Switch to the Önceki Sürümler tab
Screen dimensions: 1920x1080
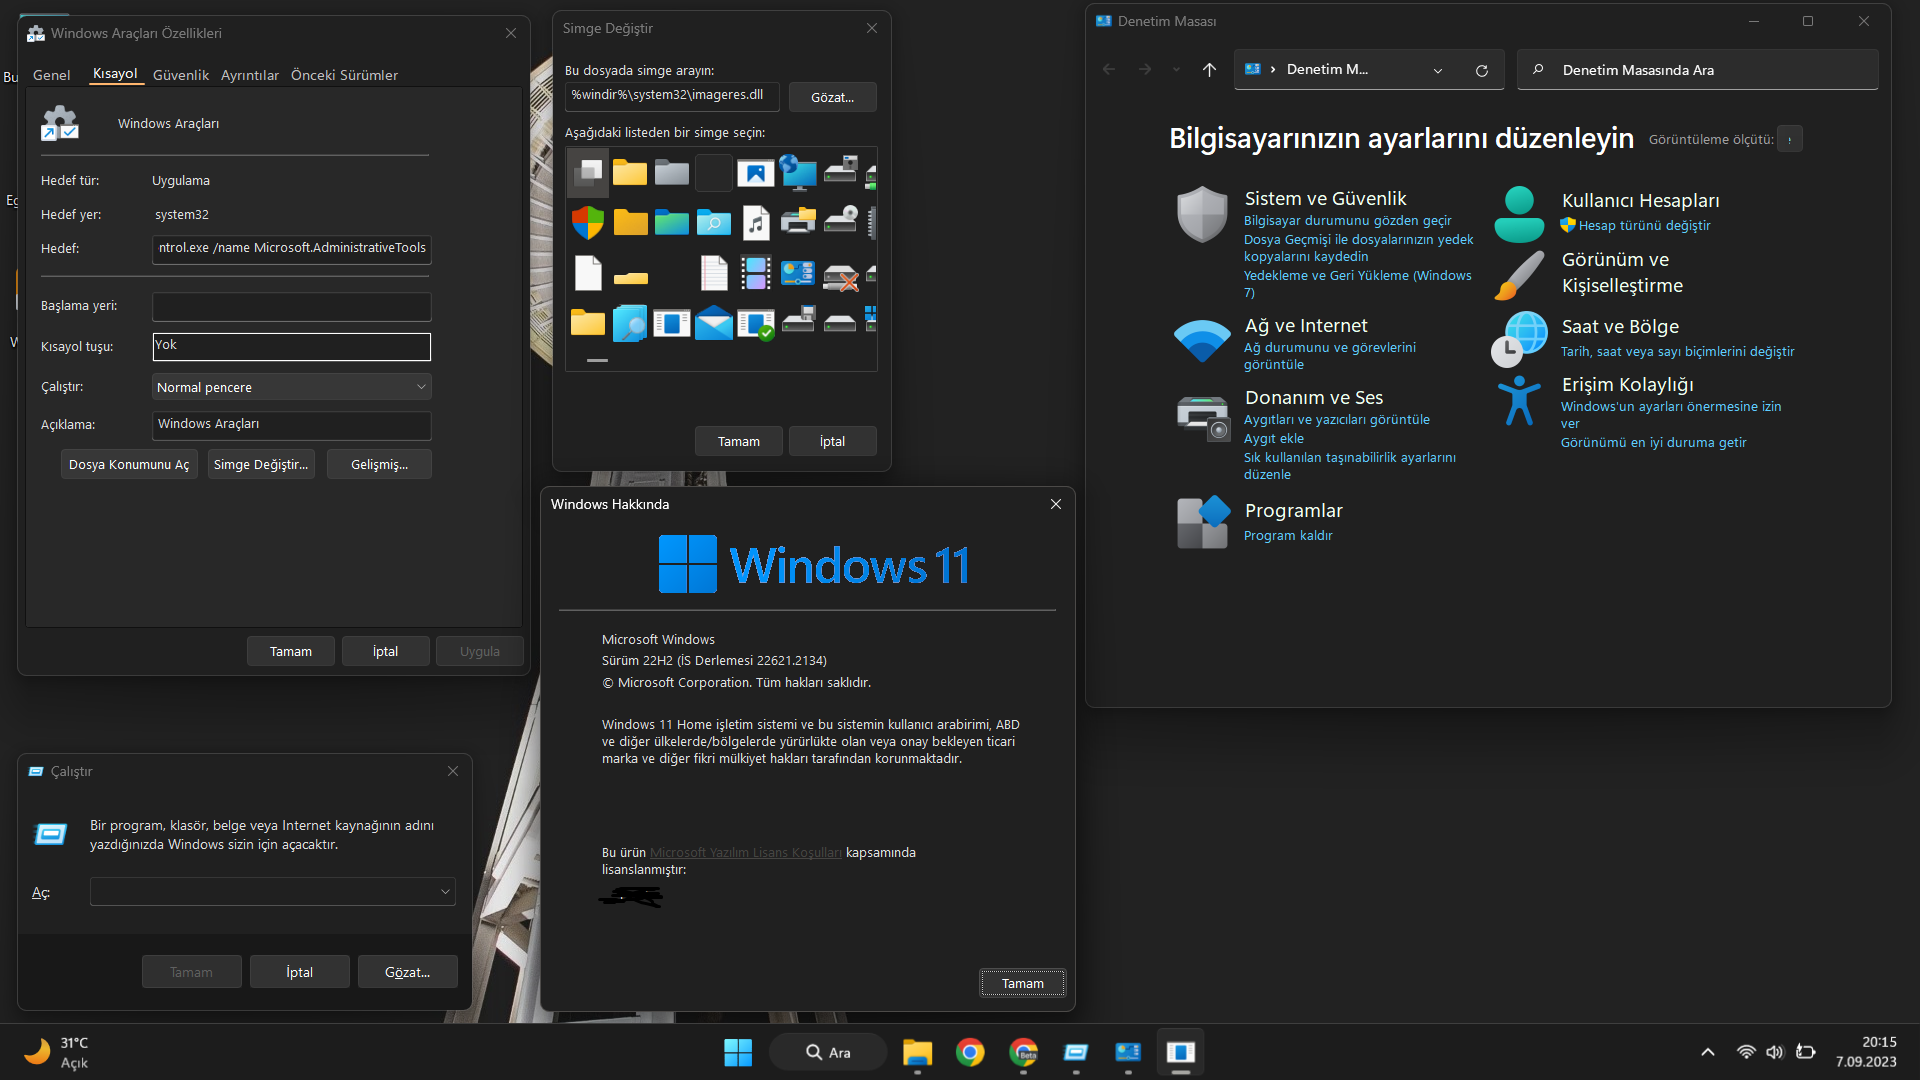pos(344,75)
